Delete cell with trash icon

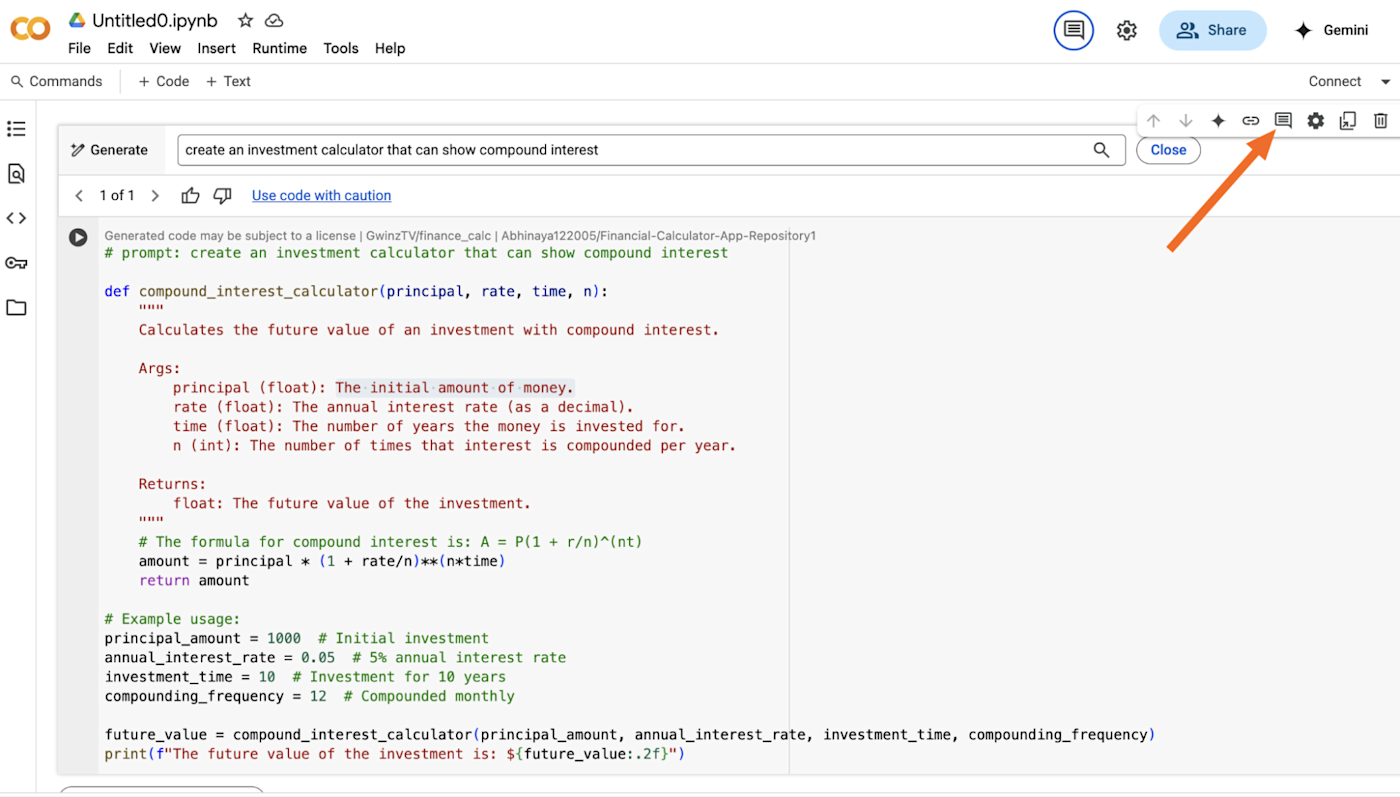coord(1380,121)
